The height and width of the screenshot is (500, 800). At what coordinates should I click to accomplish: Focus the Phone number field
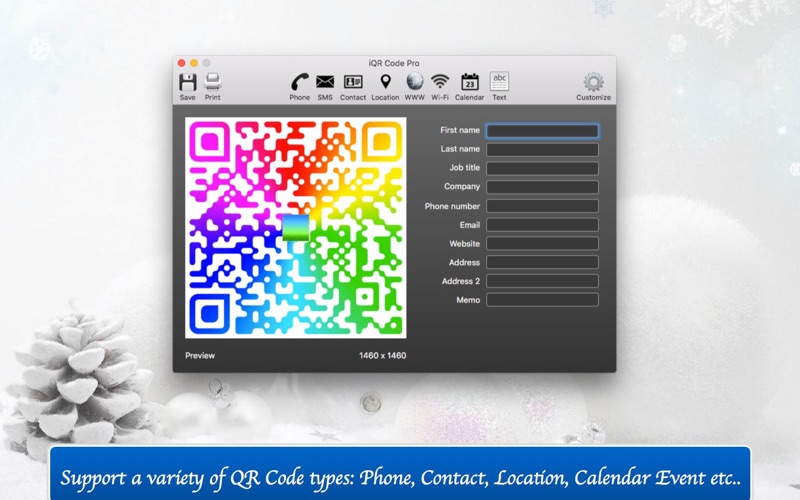point(542,206)
